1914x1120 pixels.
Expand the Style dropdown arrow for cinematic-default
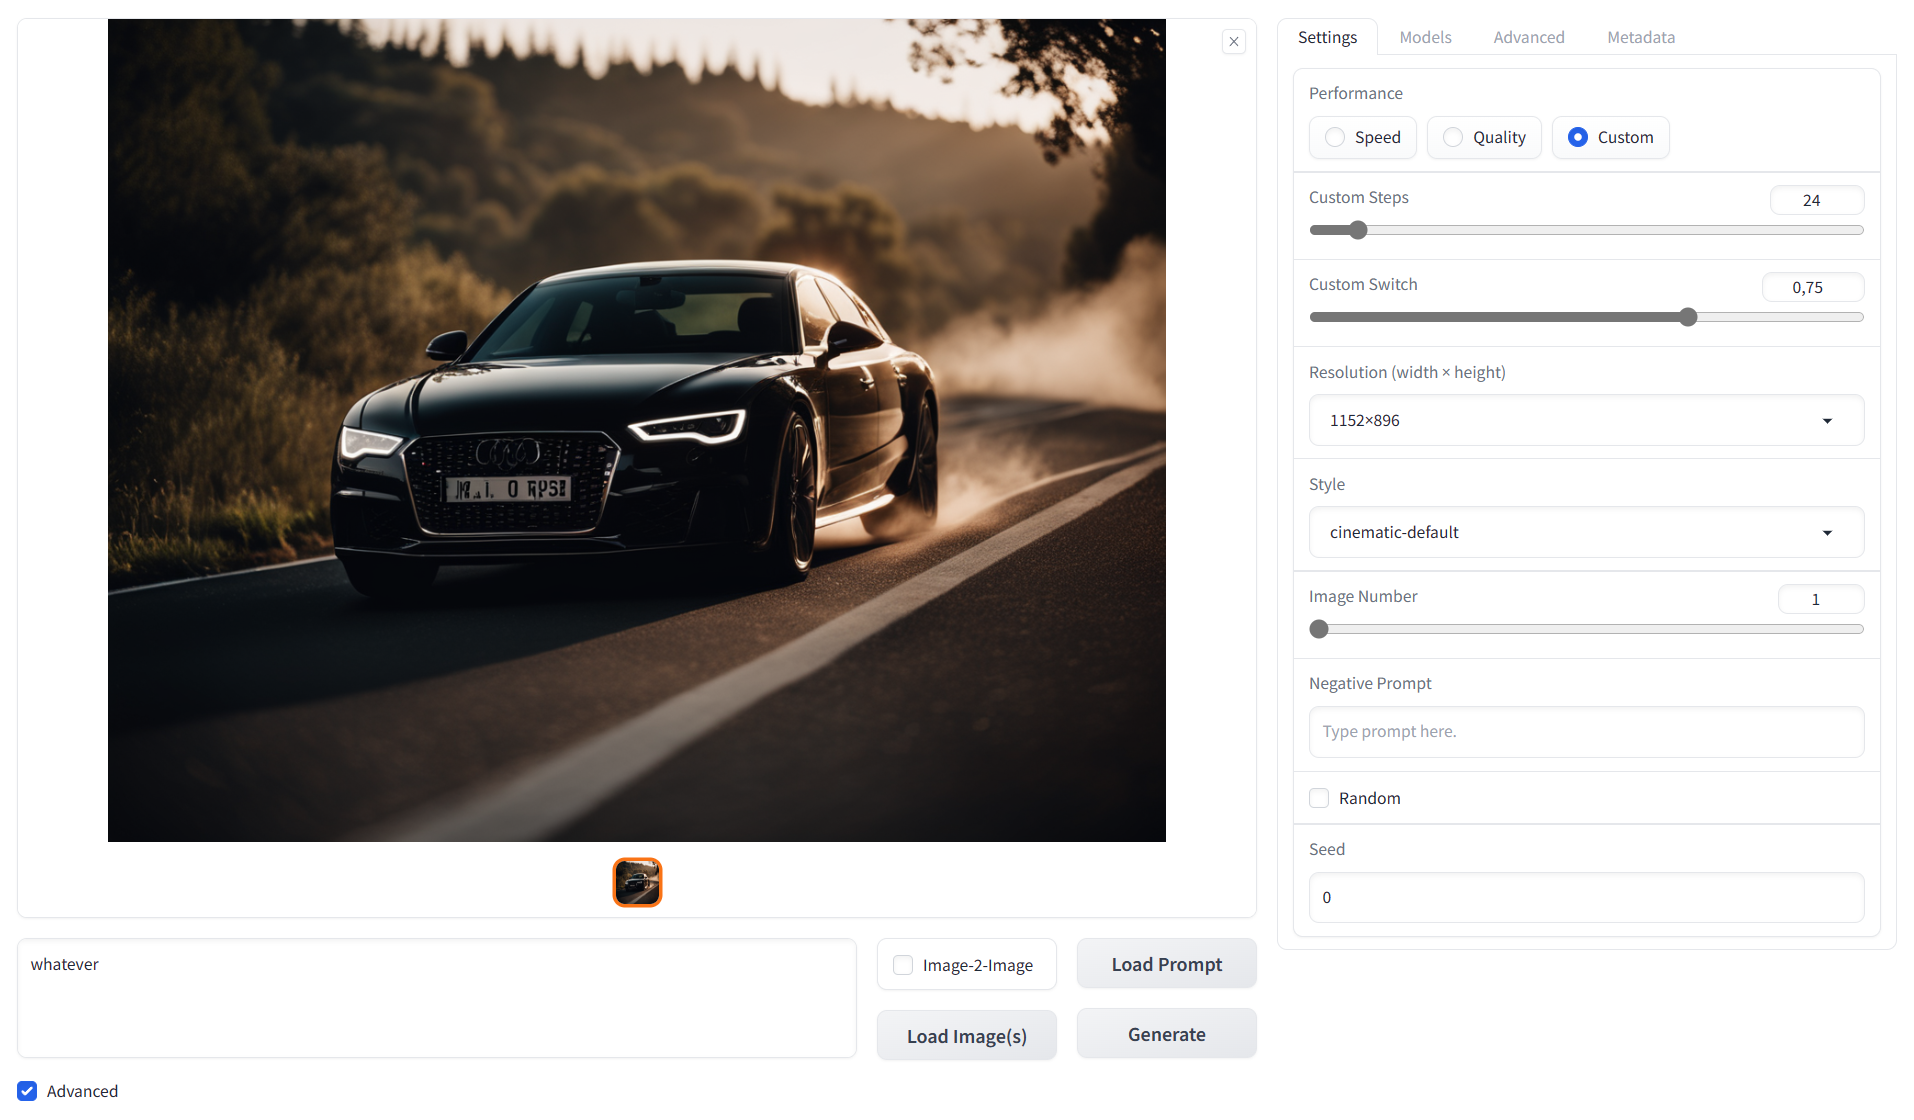click(x=1827, y=533)
